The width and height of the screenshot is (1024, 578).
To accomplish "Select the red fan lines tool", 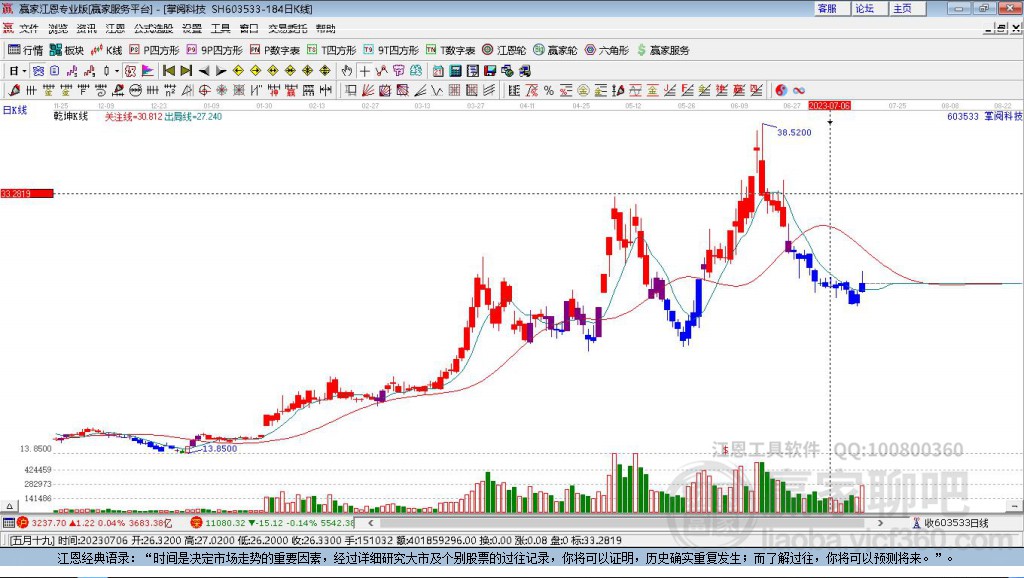I will pos(368,90).
